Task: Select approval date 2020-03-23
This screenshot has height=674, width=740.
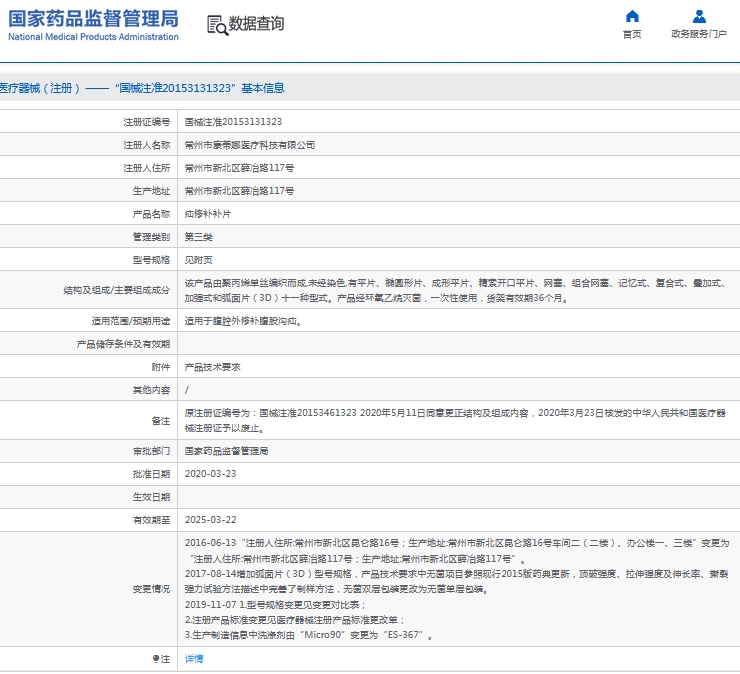Action: 210,474
